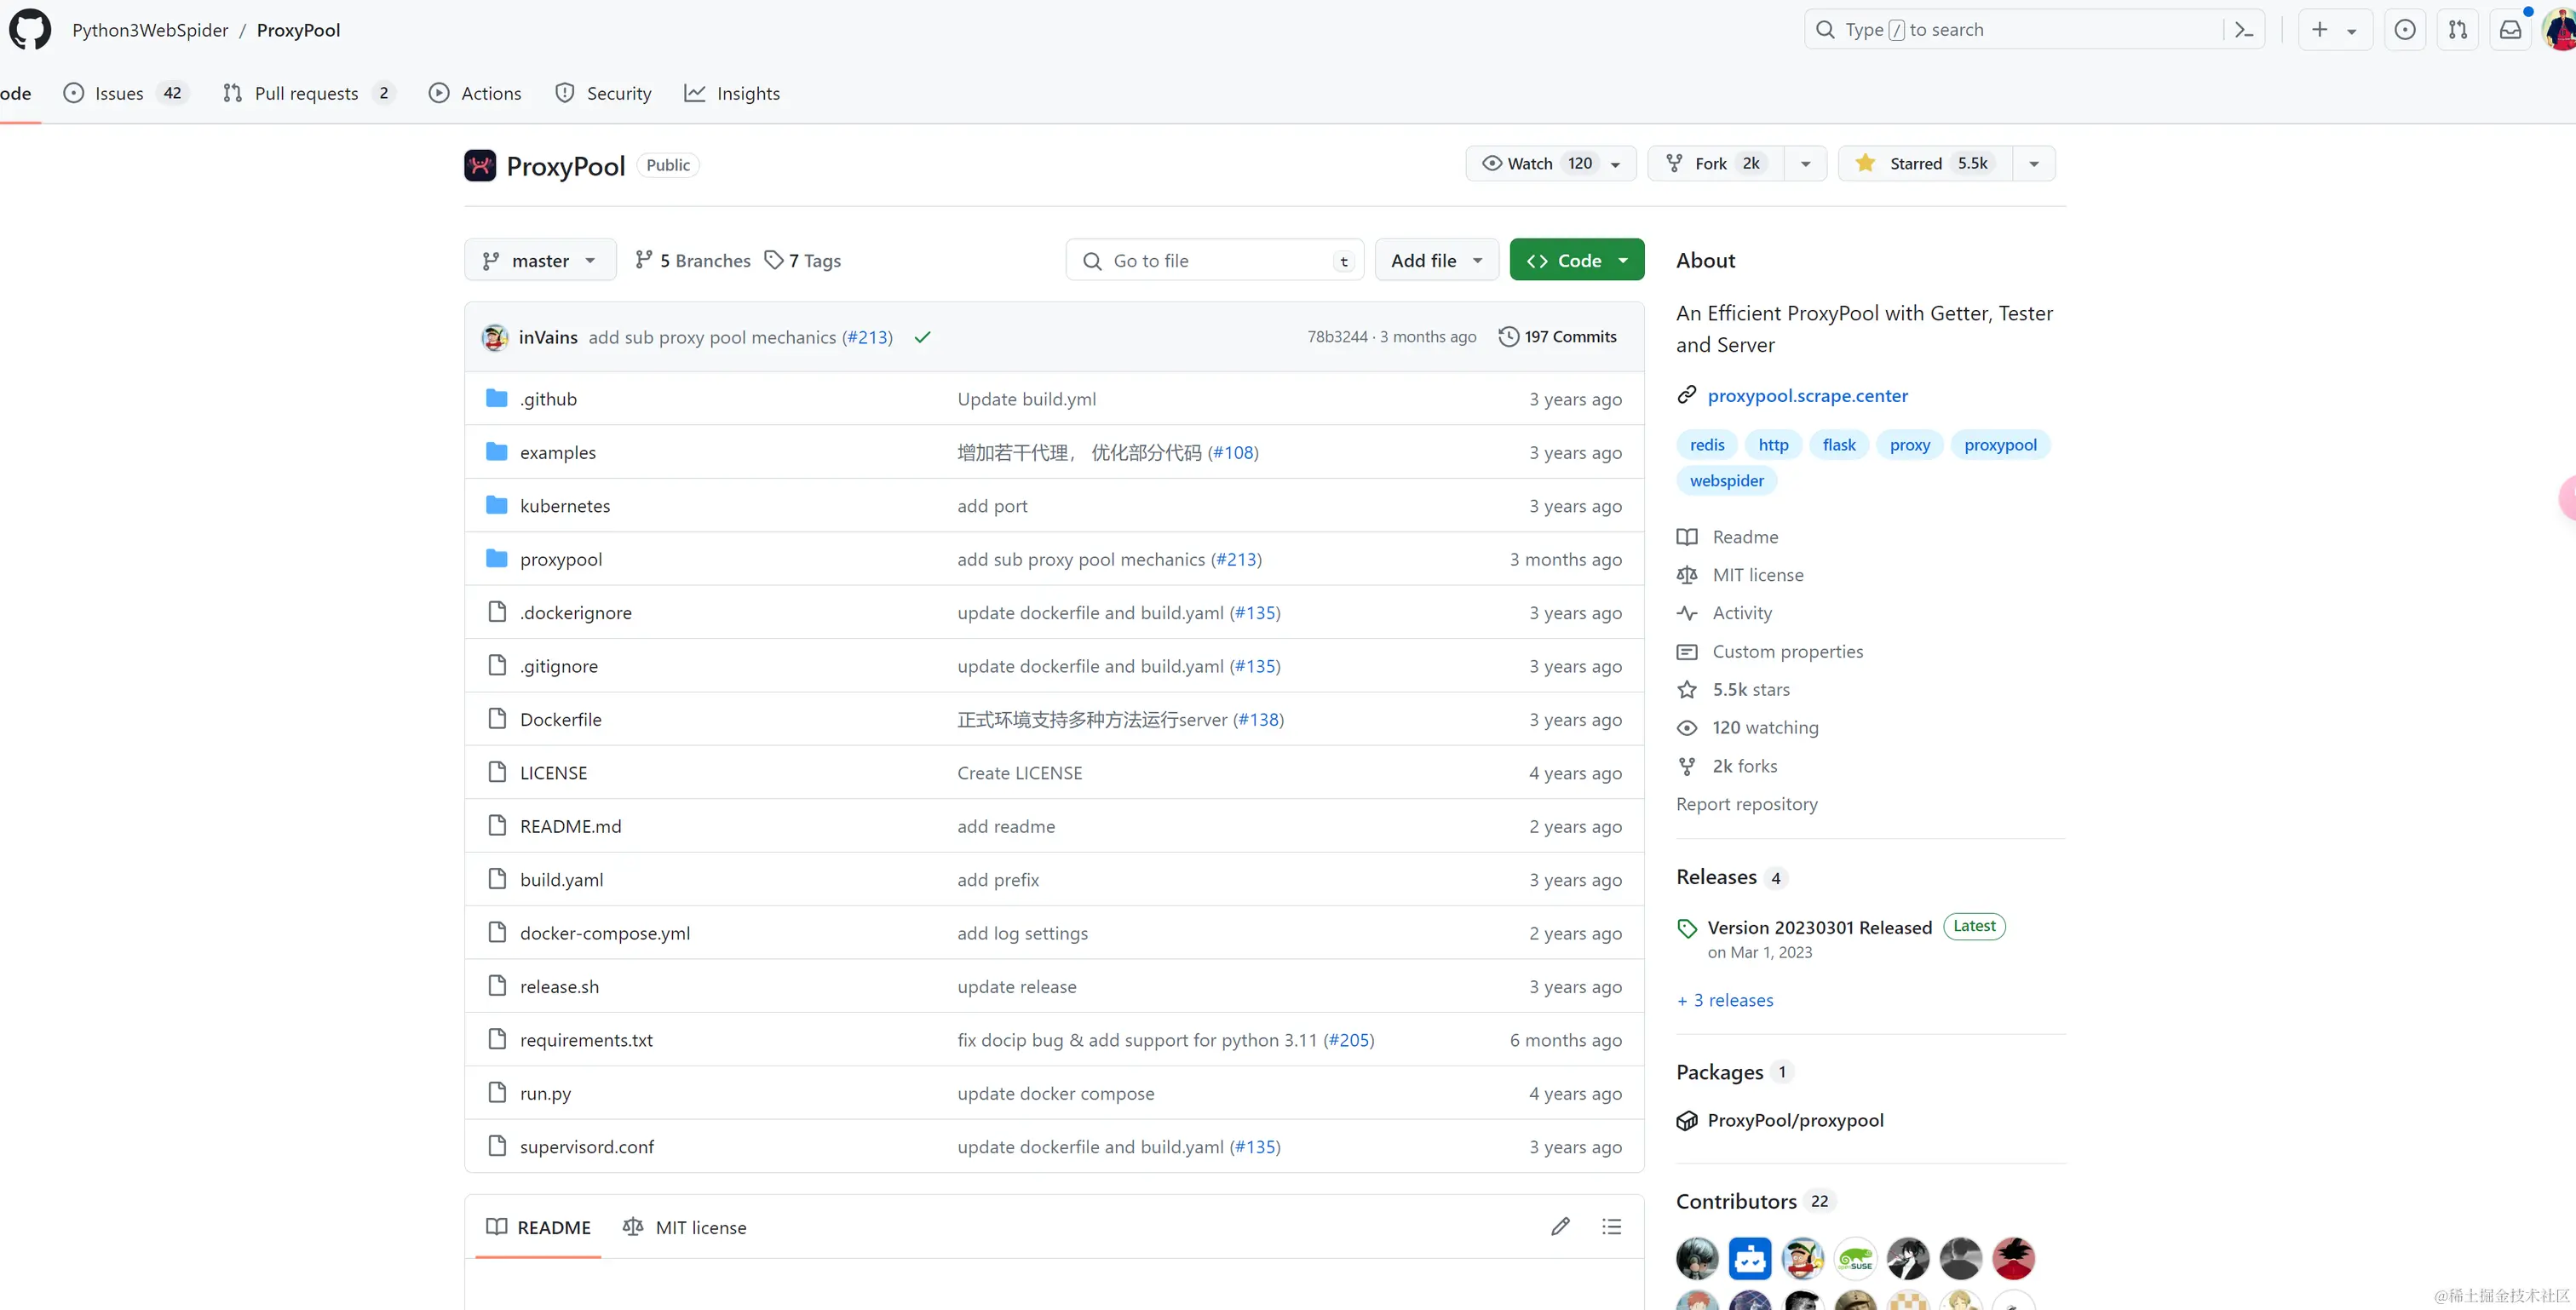The height and width of the screenshot is (1310, 2576).
Task: Open the command palette icon in search
Action: (x=2243, y=30)
